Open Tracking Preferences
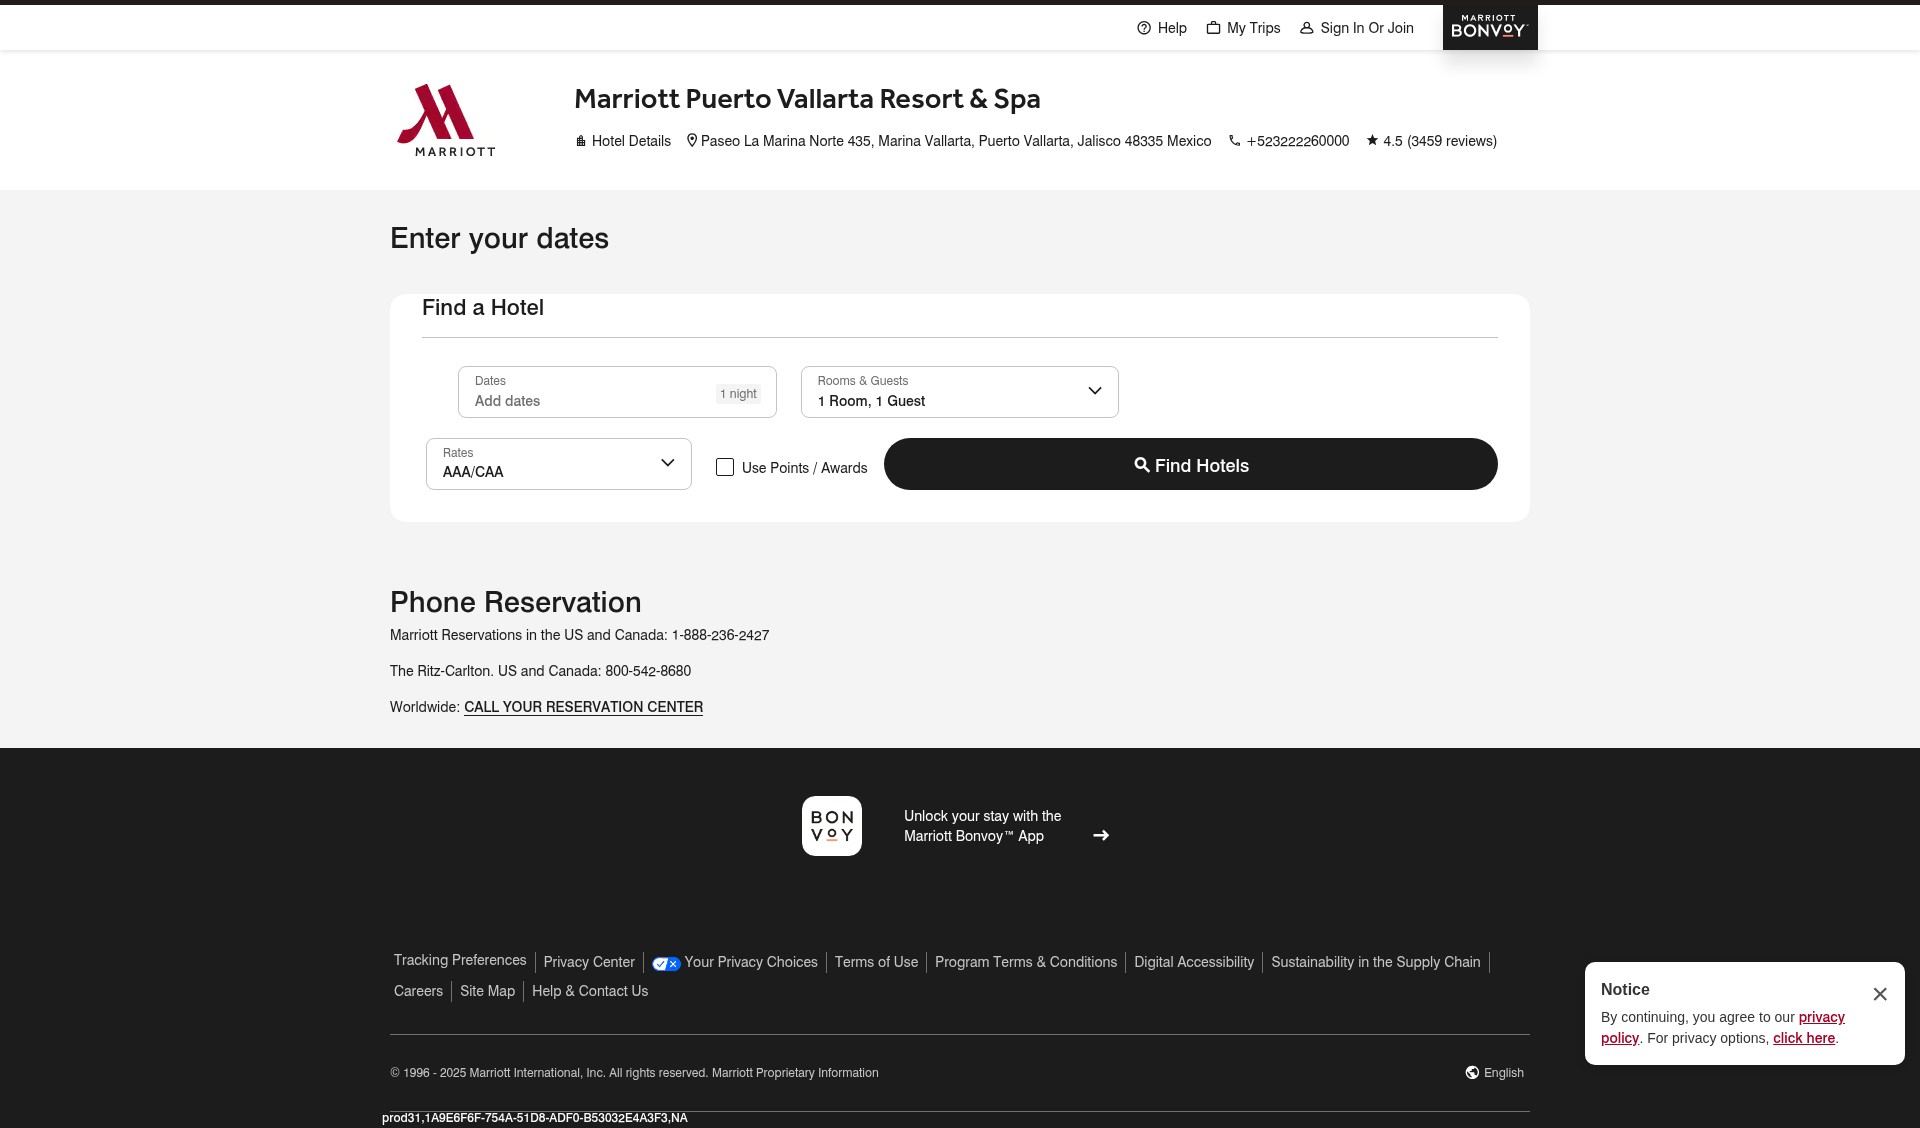The width and height of the screenshot is (1920, 1128). coord(460,960)
